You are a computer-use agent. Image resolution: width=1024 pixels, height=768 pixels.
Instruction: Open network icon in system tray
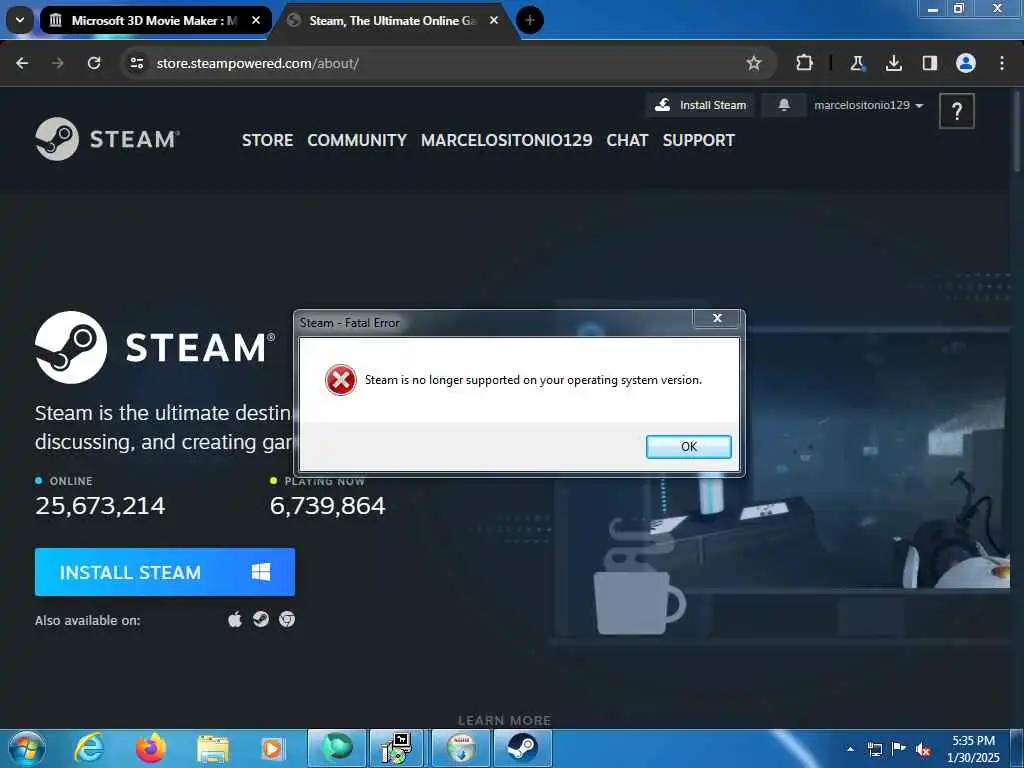coord(874,749)
